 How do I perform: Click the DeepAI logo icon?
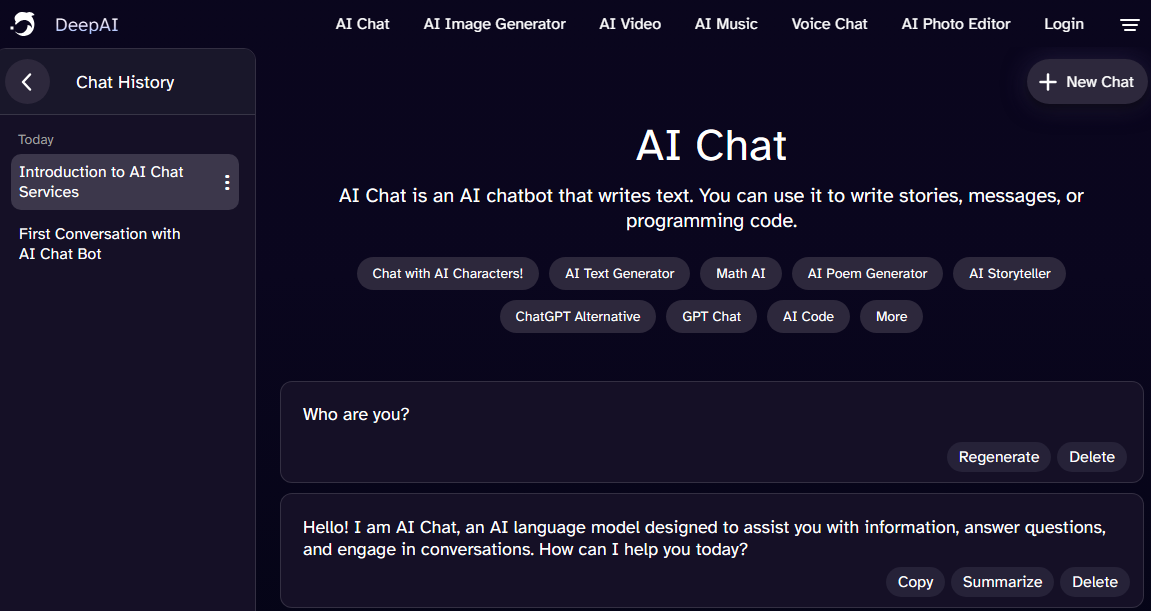[22, 23]
